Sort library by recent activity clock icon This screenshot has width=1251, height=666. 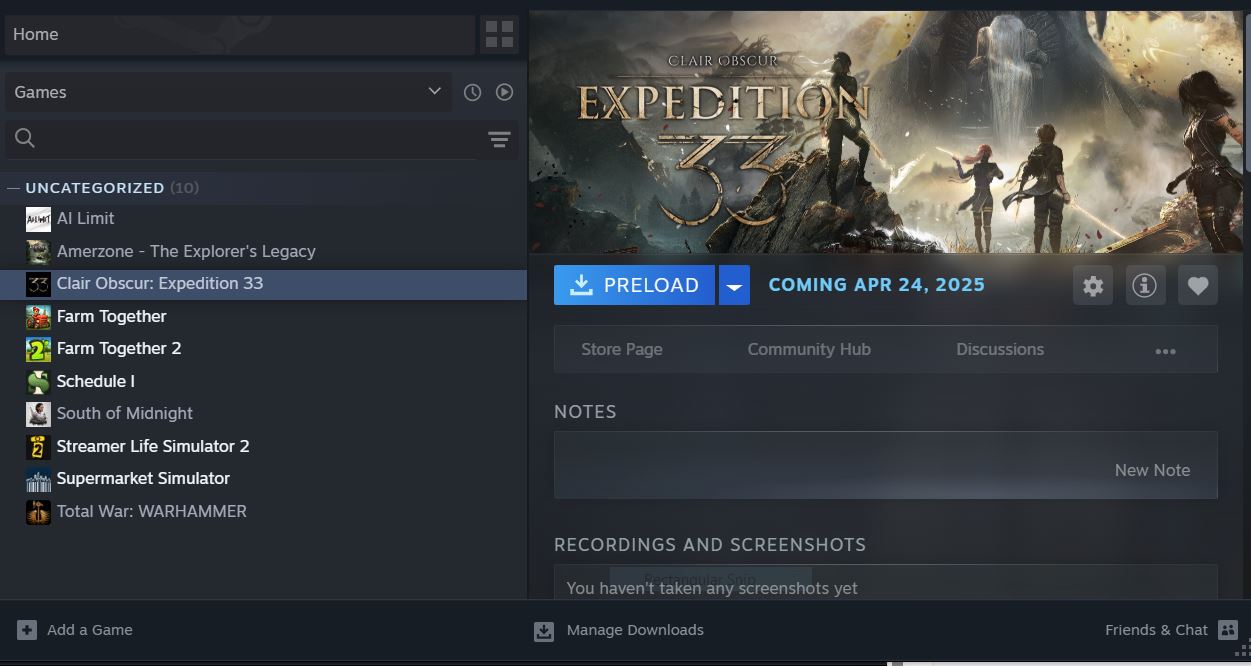pos(472,92)
